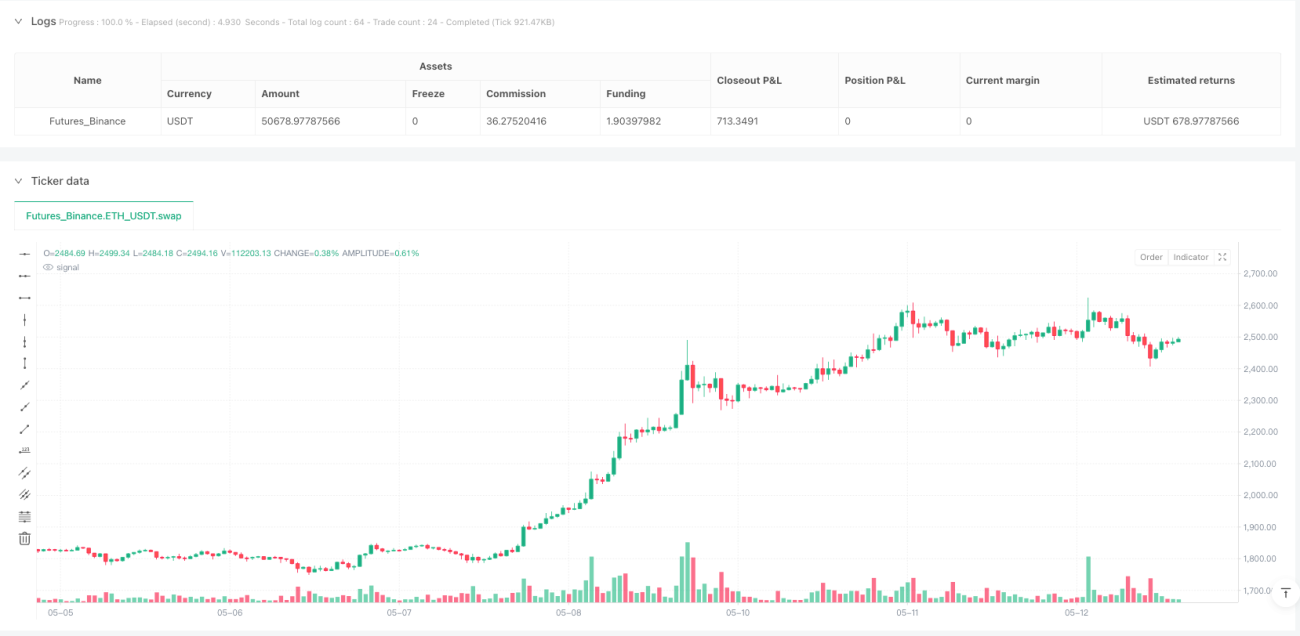This screenshot has height=636, width=1300.
Task: Select the Fibonacci retracement lines tool
Action: coord(25,516)
